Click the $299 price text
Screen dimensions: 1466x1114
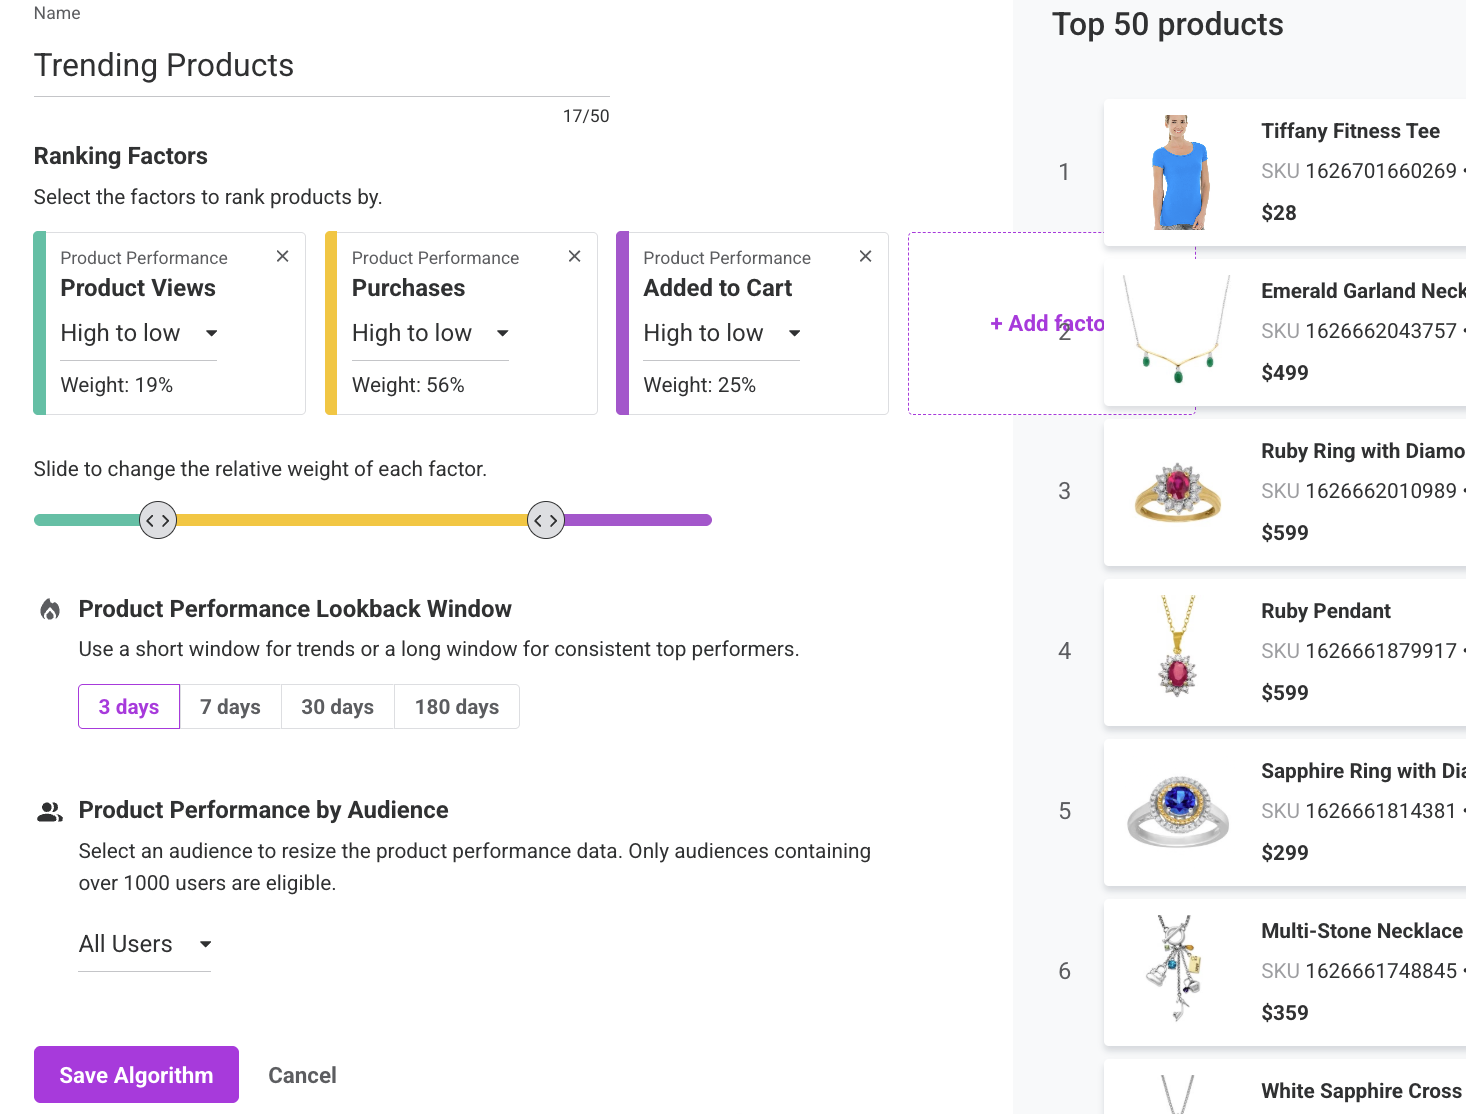click(1285, 853)
